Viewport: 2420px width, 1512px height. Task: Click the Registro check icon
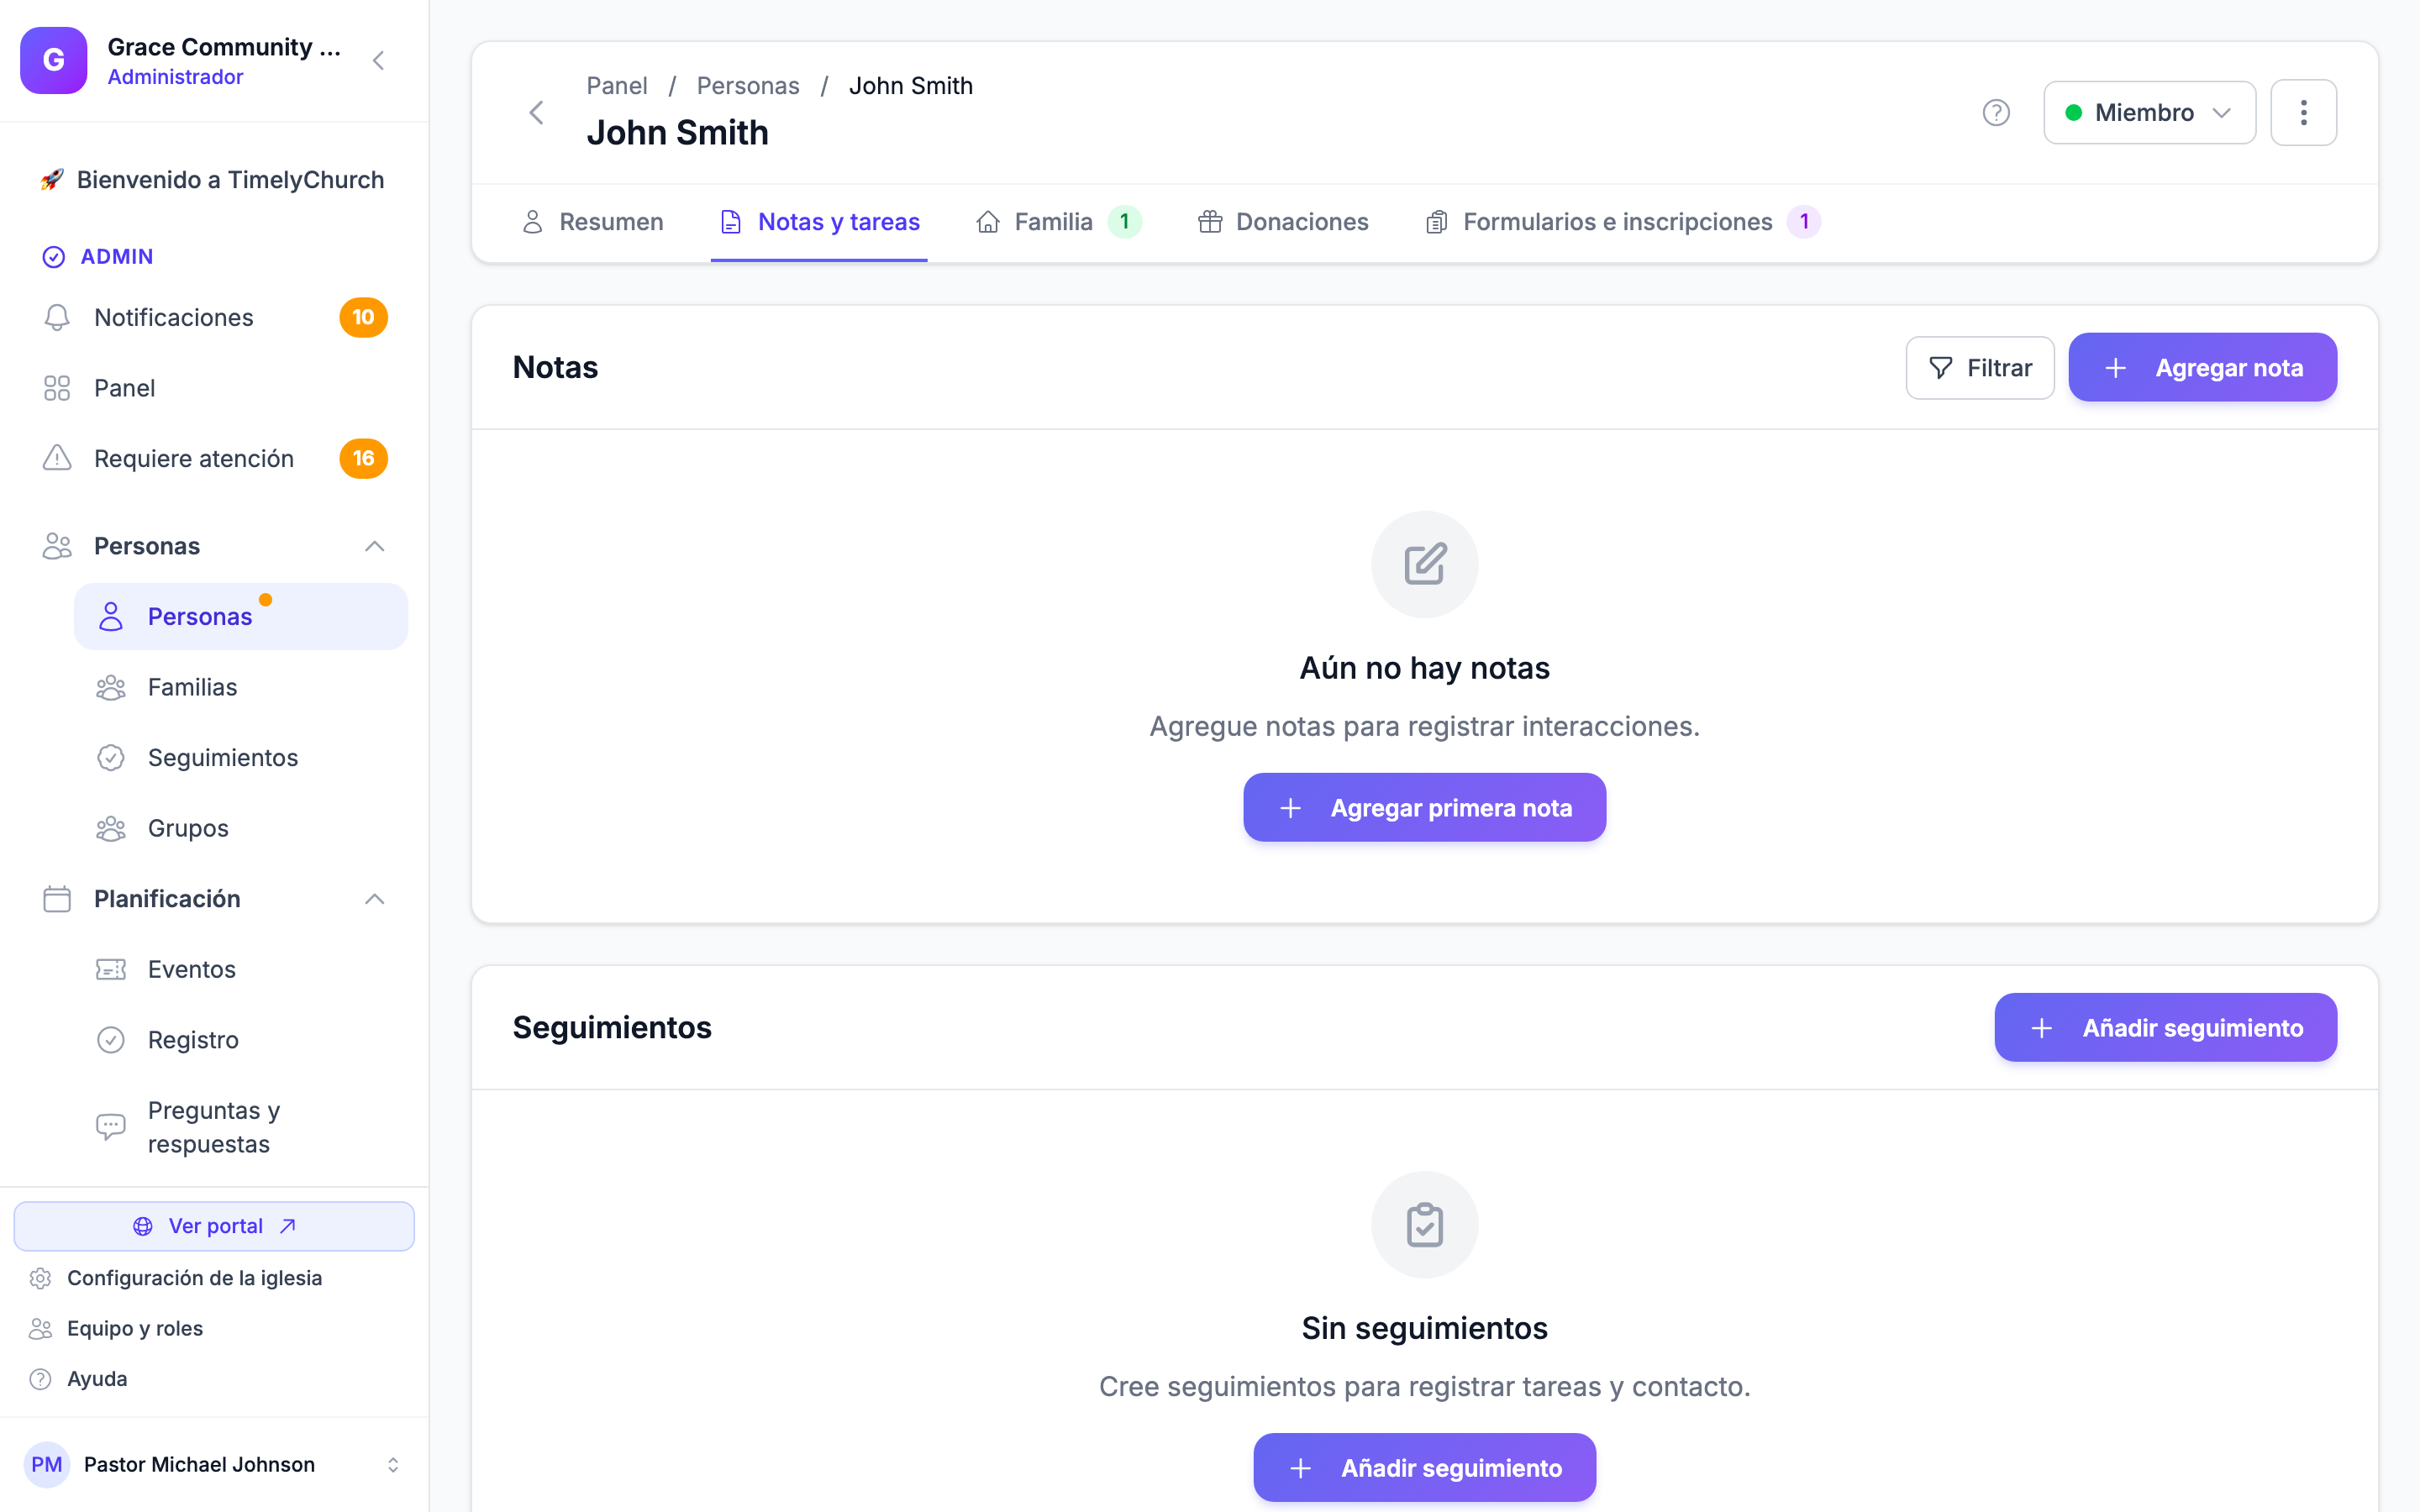tap(111, 1040)
